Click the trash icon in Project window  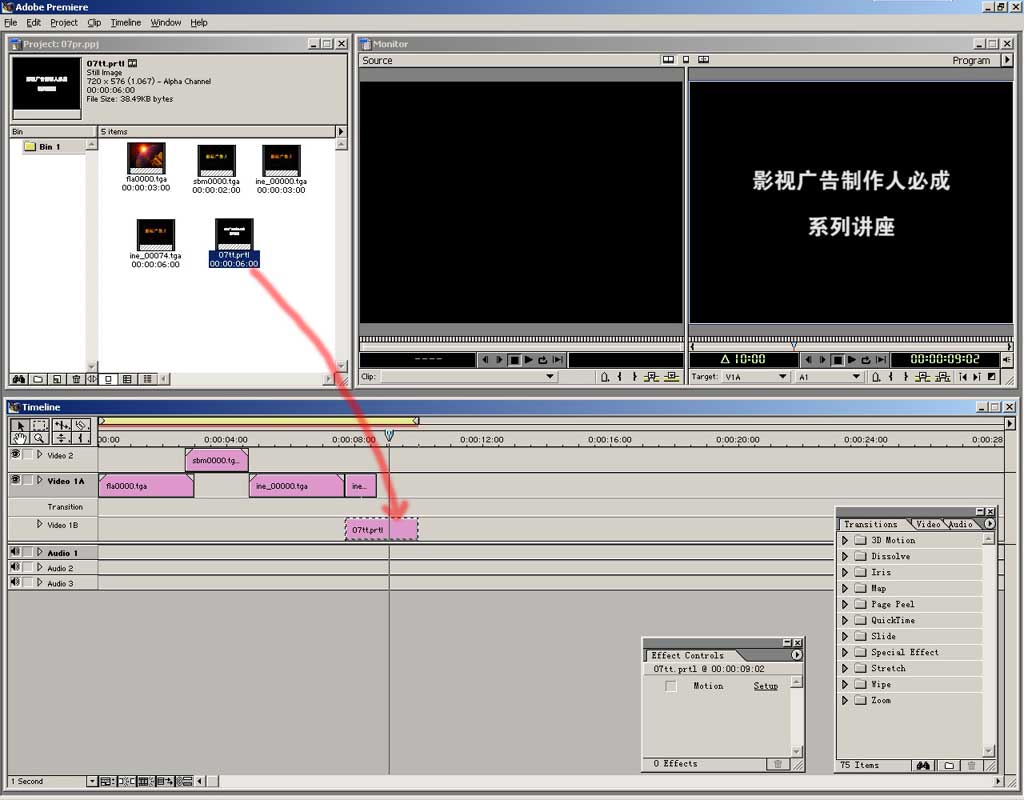[76, 379]
